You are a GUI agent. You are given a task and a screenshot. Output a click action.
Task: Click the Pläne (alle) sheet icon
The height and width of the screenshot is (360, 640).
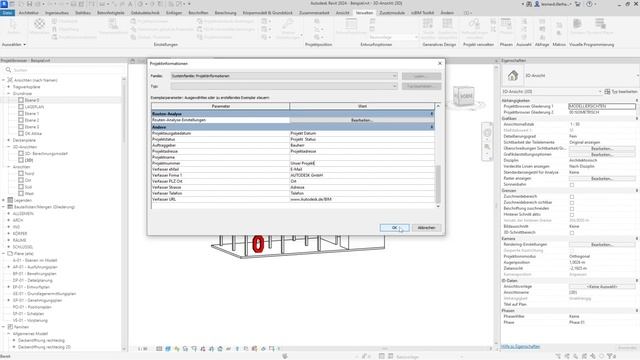point(10,253)
